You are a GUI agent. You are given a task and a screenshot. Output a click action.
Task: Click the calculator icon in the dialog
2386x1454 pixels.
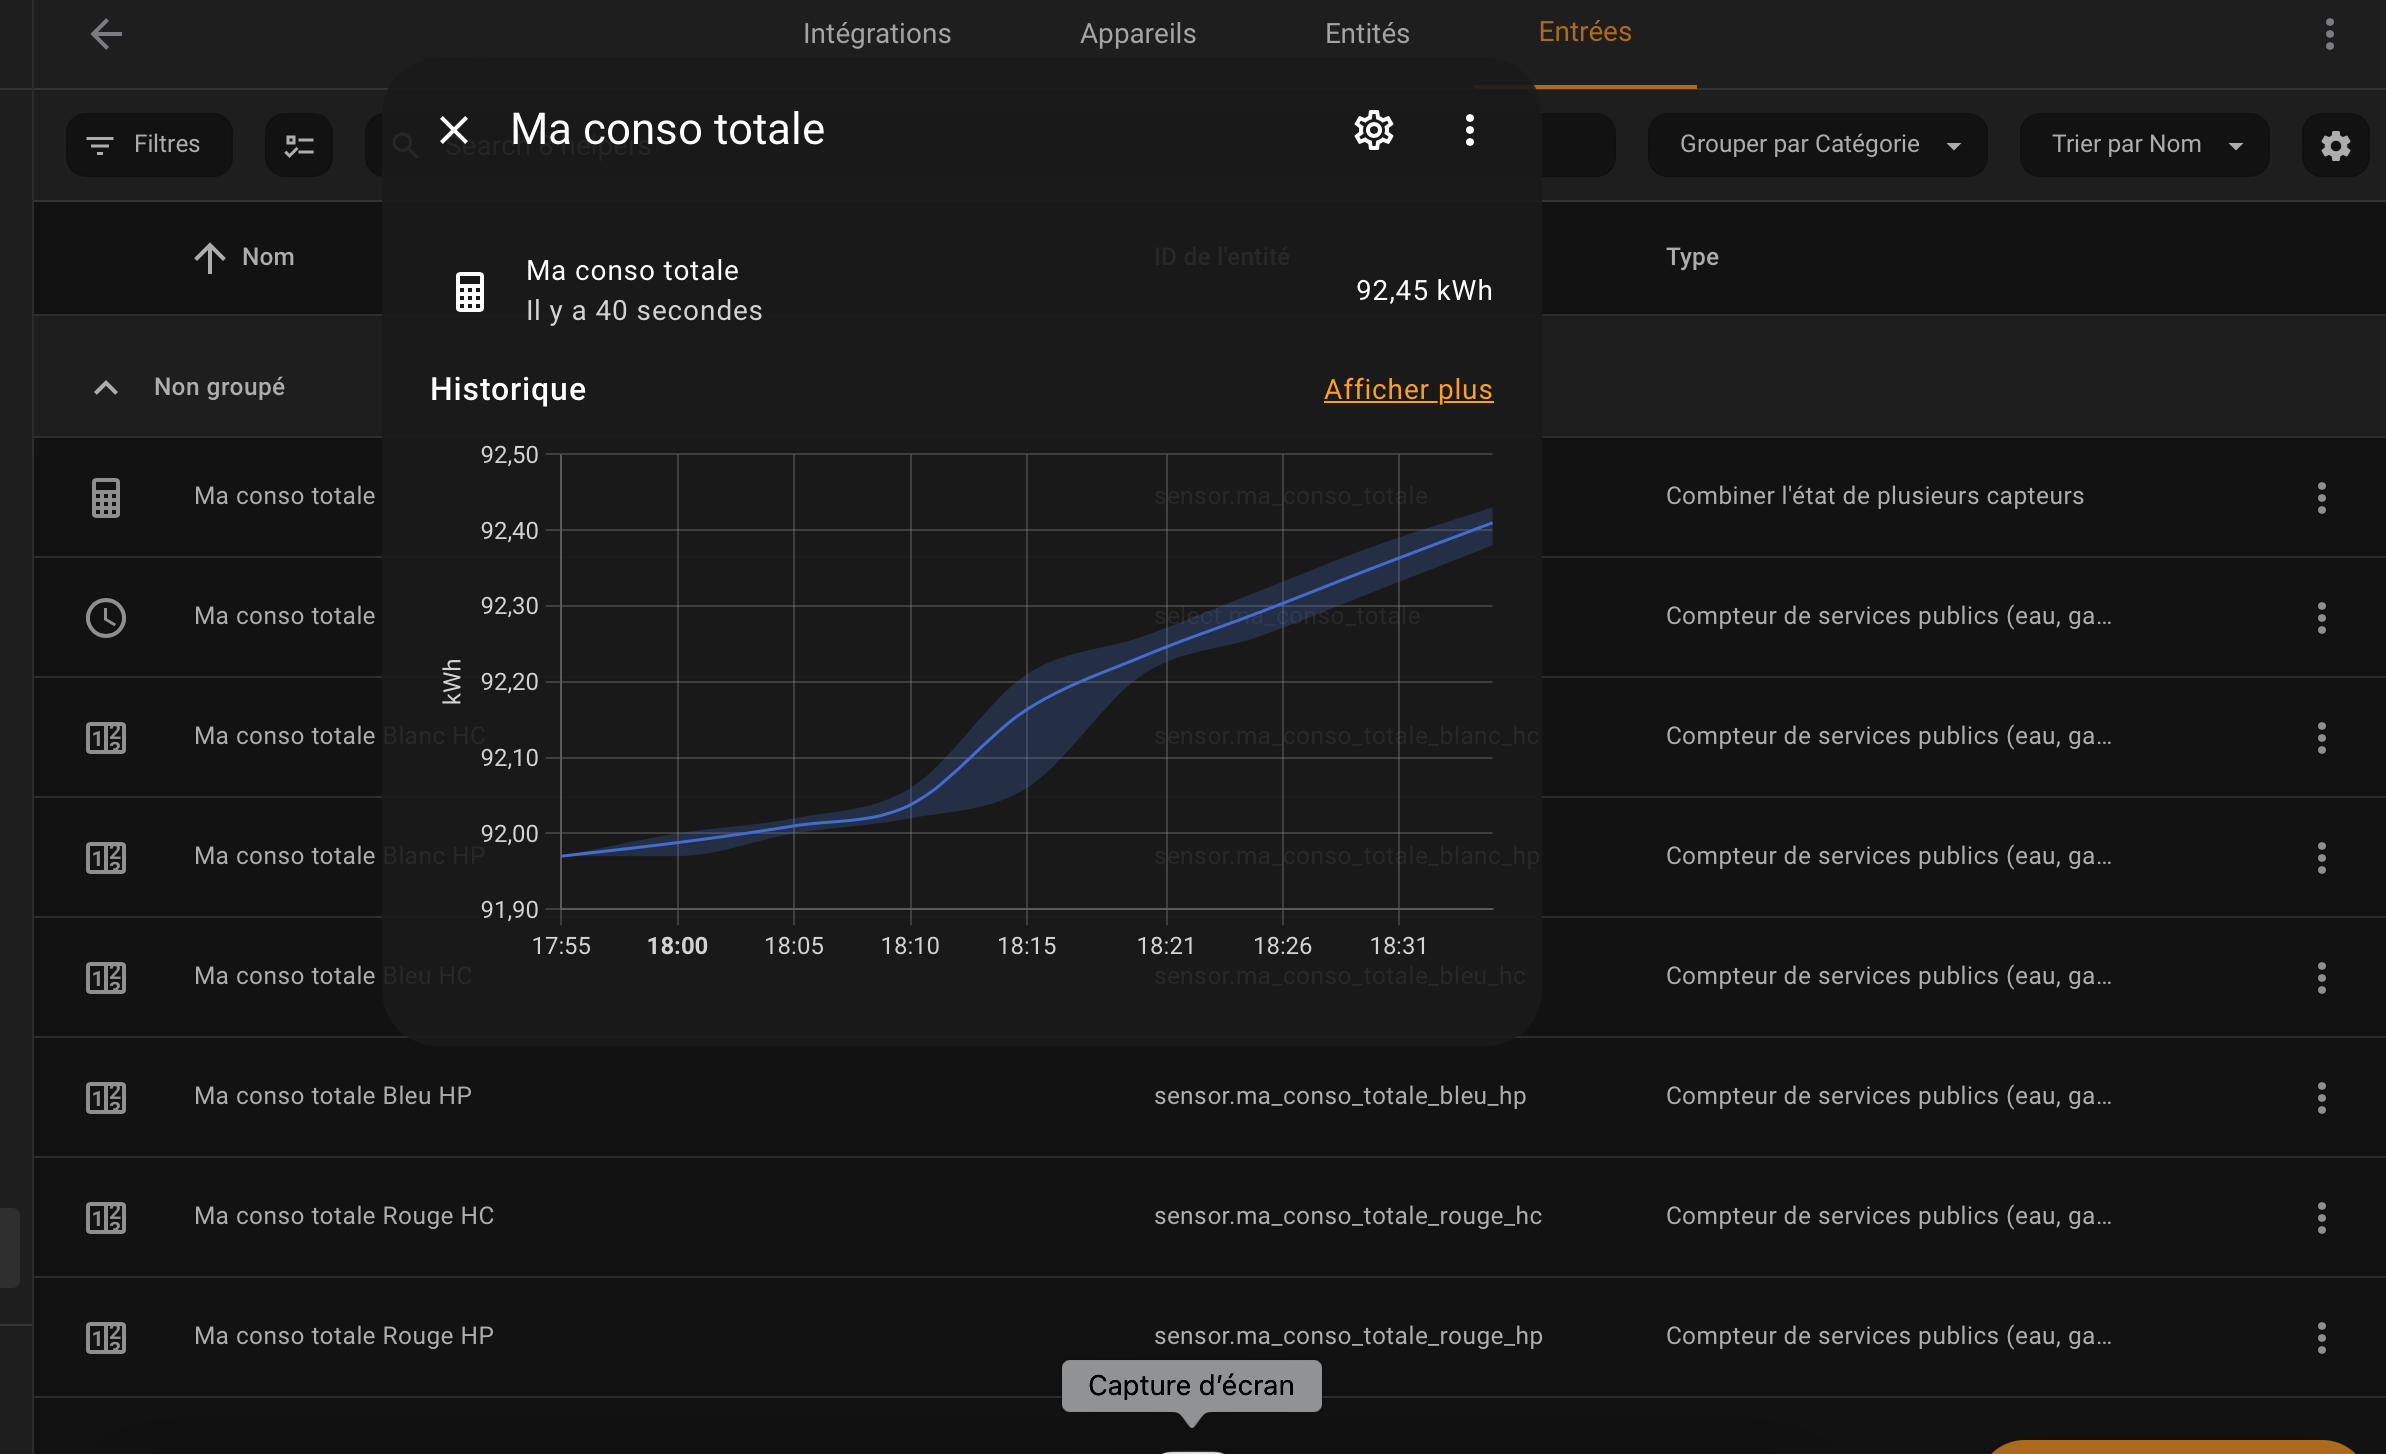pyautogui.click(x=470, y=291)
